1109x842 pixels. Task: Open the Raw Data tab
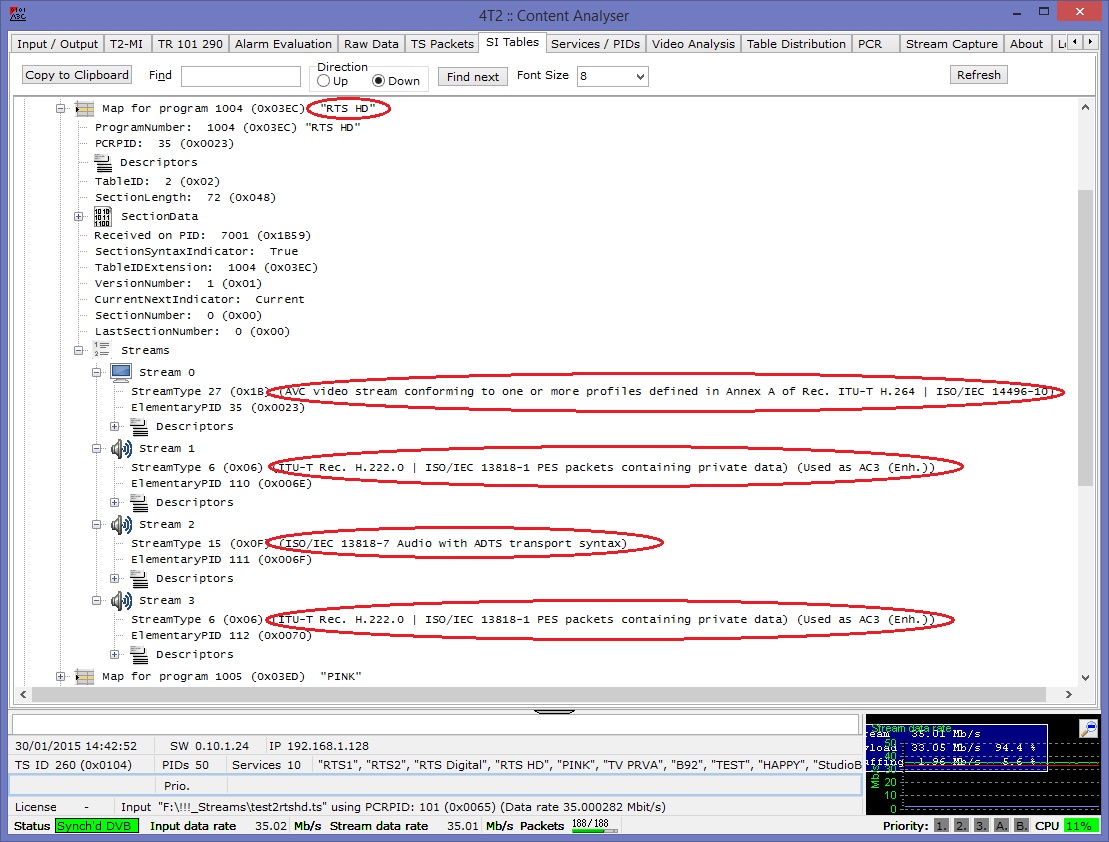point(371,44)
